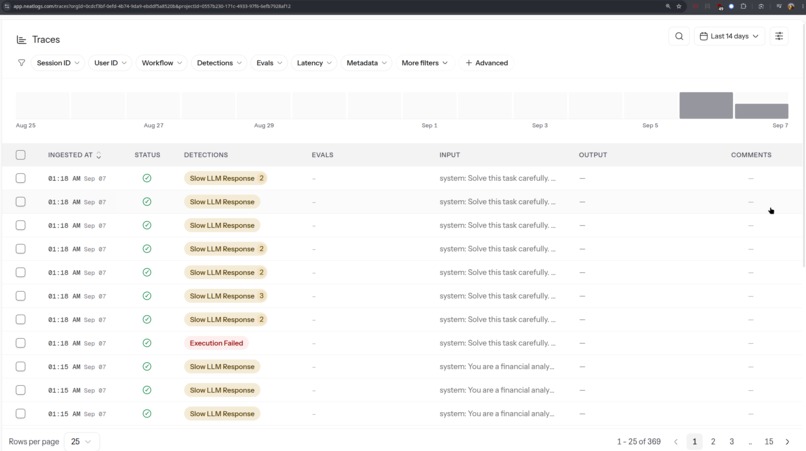Click the DETECTIONS column header

(x=206, y=155)
